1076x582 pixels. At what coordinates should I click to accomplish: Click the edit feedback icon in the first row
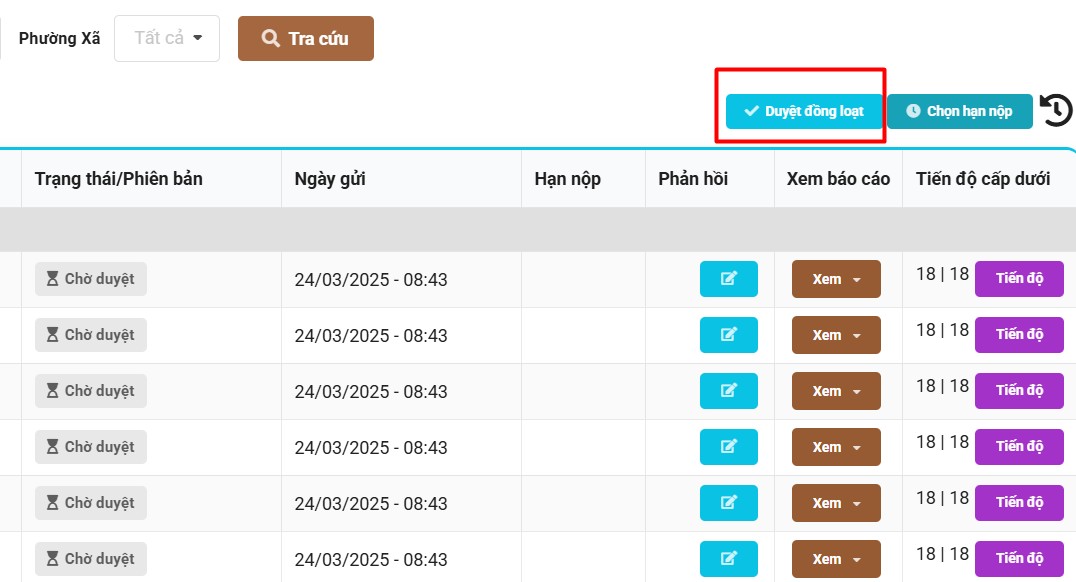tap(728, 279)
